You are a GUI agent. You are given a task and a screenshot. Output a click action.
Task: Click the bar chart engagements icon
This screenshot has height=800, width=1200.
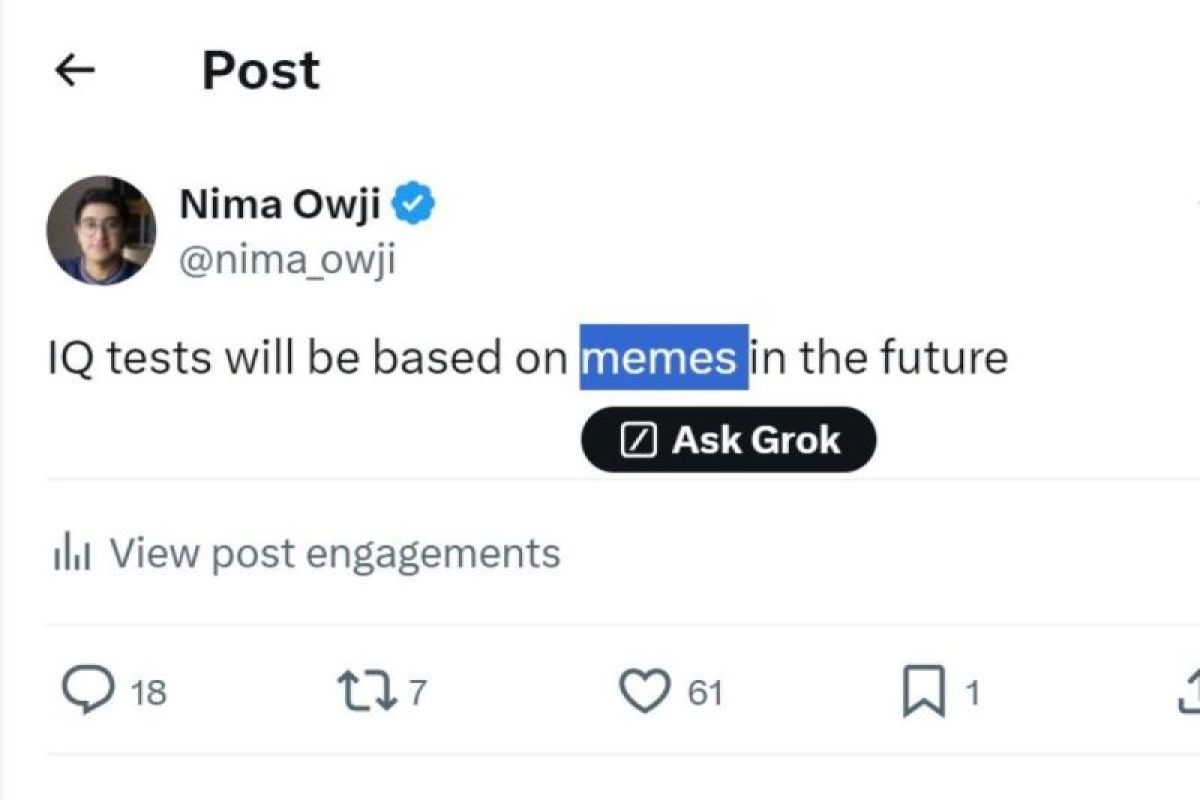[x=72, y=553]
